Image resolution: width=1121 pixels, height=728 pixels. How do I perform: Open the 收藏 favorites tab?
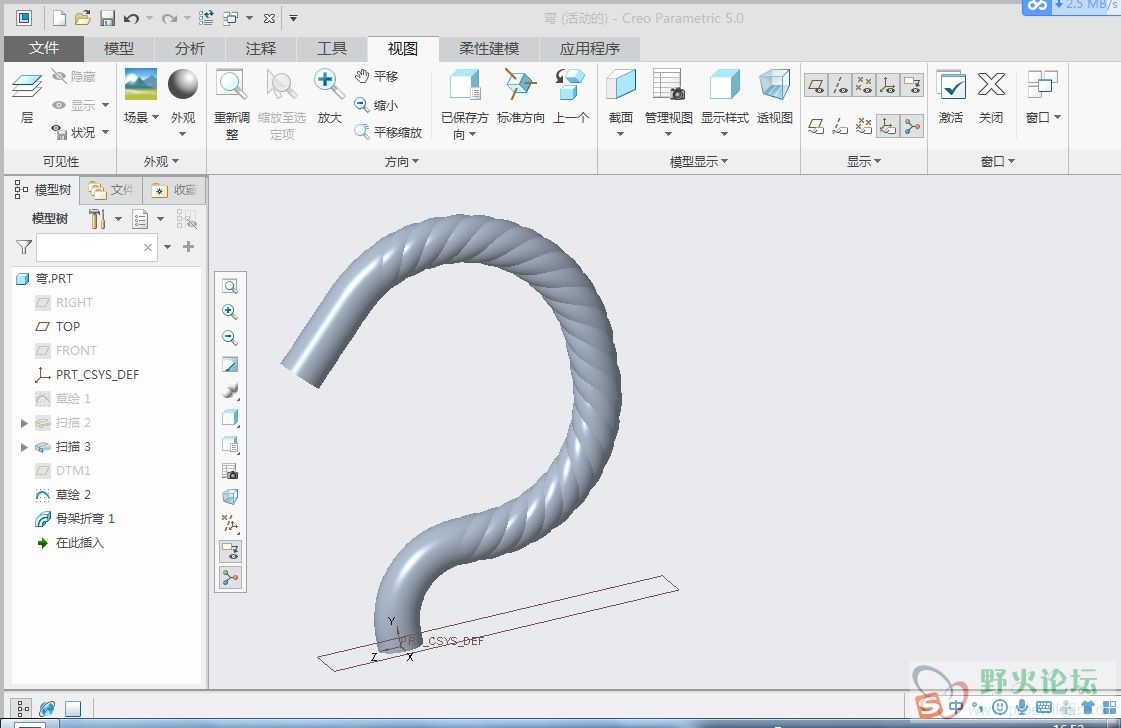point(174,190)
